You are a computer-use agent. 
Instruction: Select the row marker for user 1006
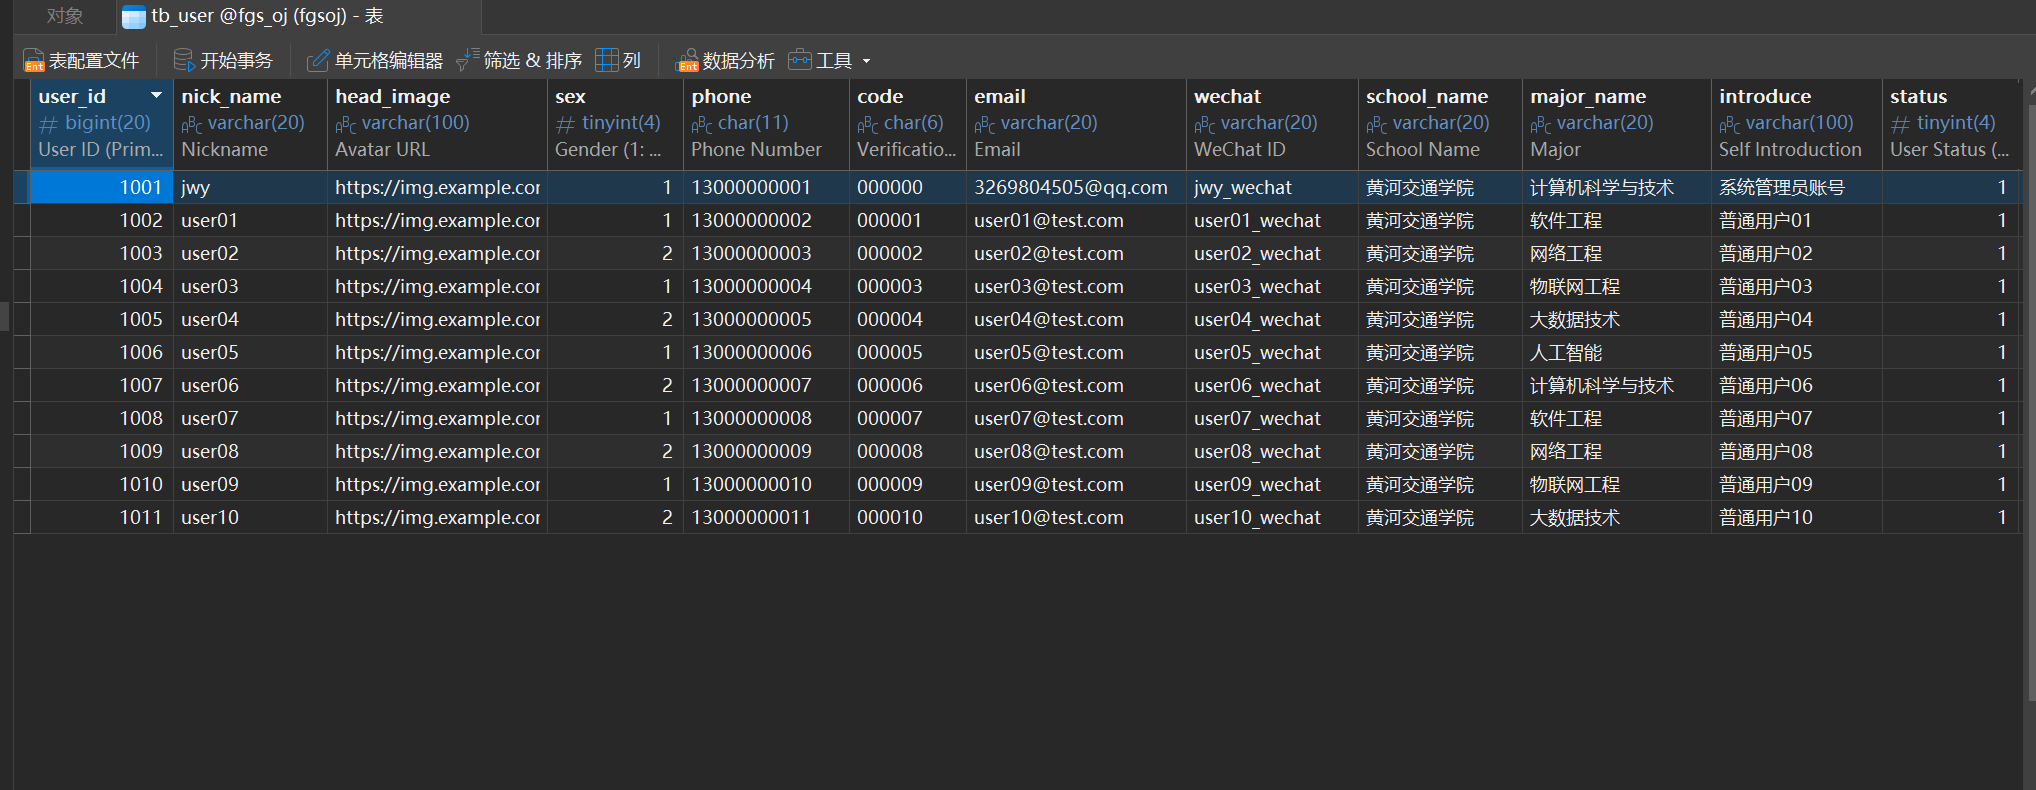22,353
